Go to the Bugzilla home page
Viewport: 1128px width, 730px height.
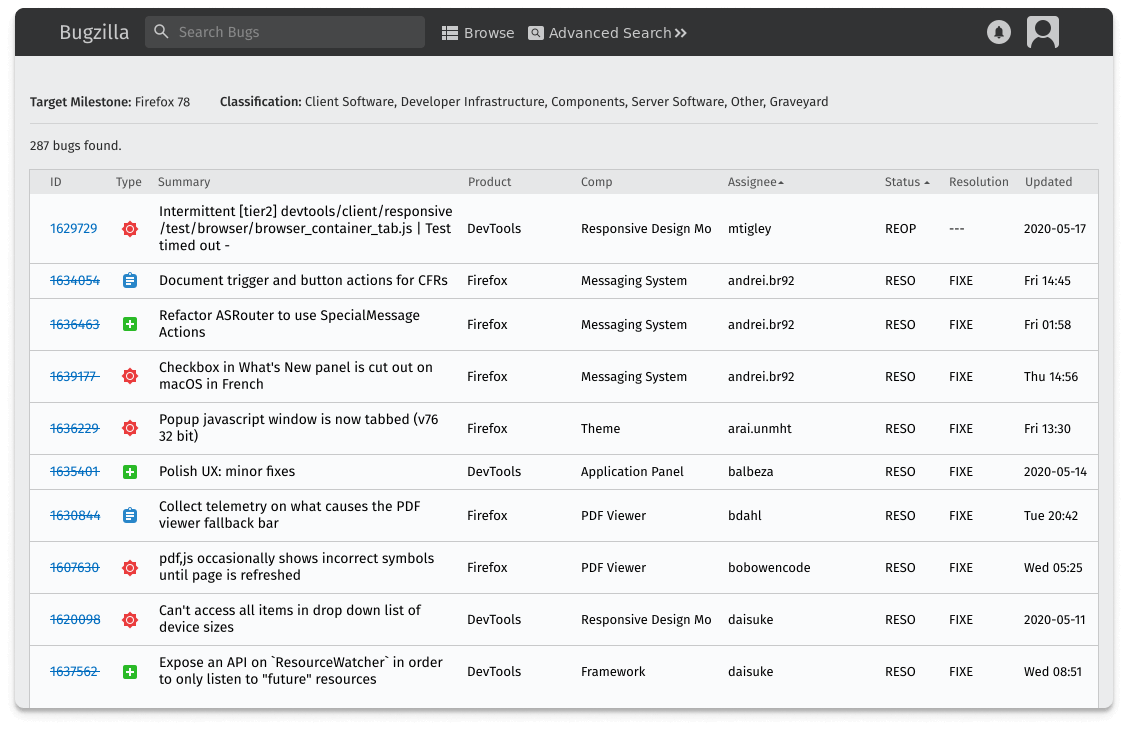(94, 32)
